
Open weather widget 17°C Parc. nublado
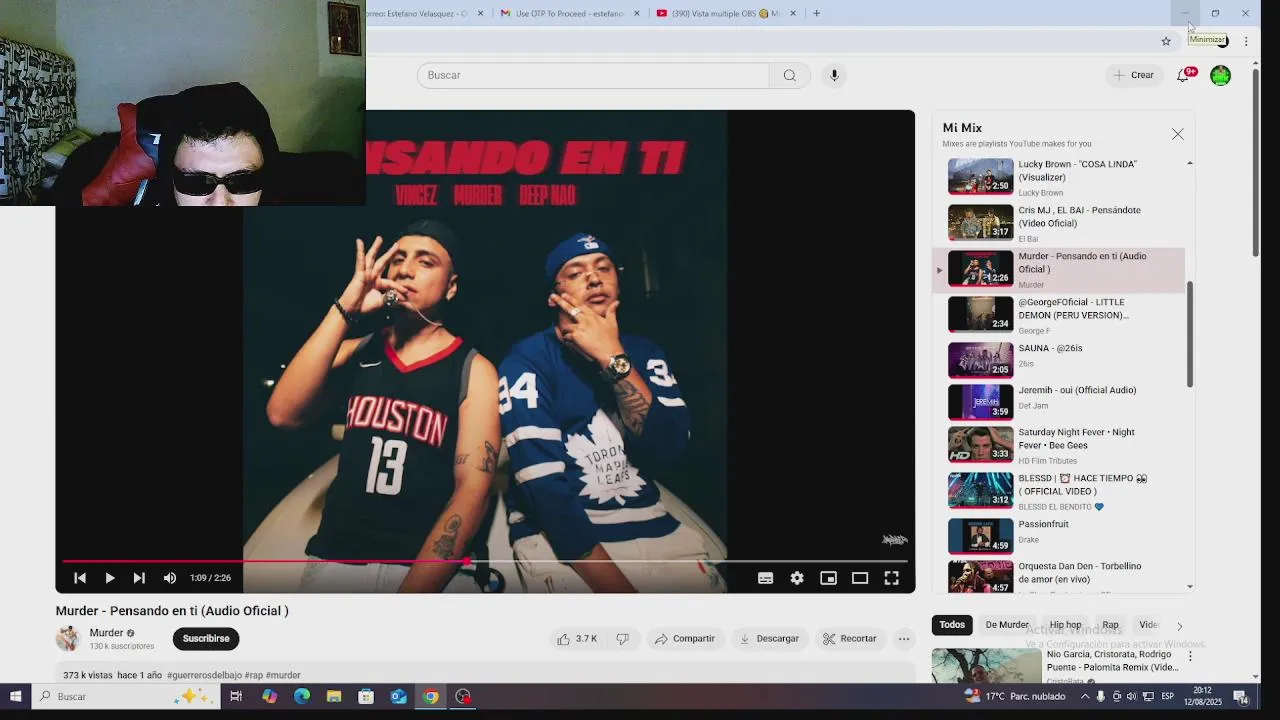pyautogui.click(x=1015, y=696)
